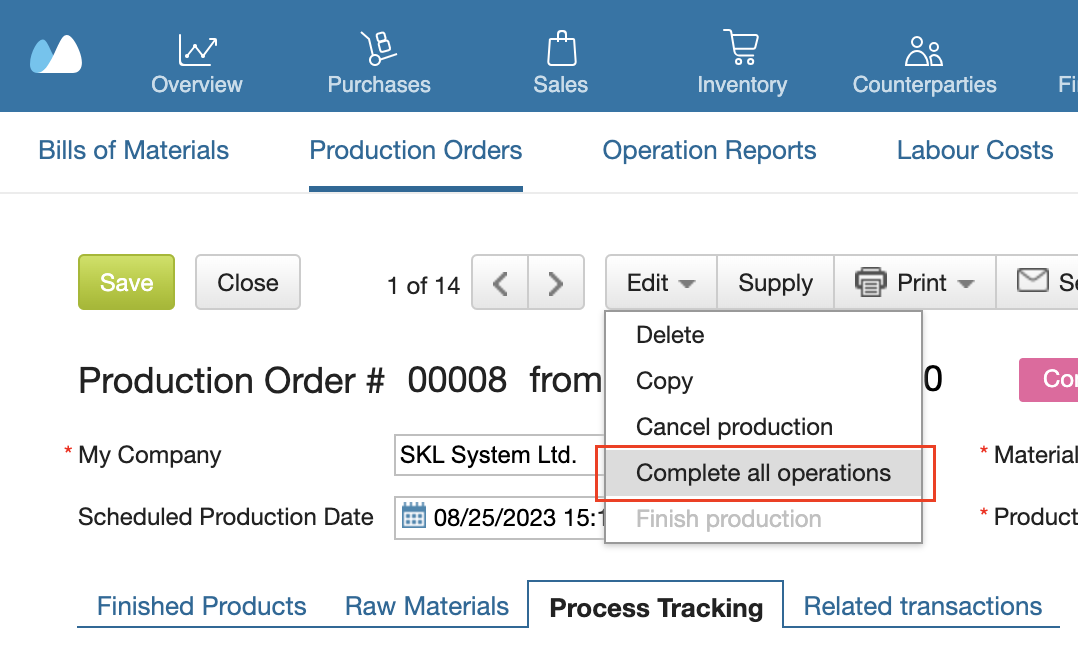Collapse the Edit dropdown menu
This screenshot has height=652, width=1078.
click(x=660, y=283)
